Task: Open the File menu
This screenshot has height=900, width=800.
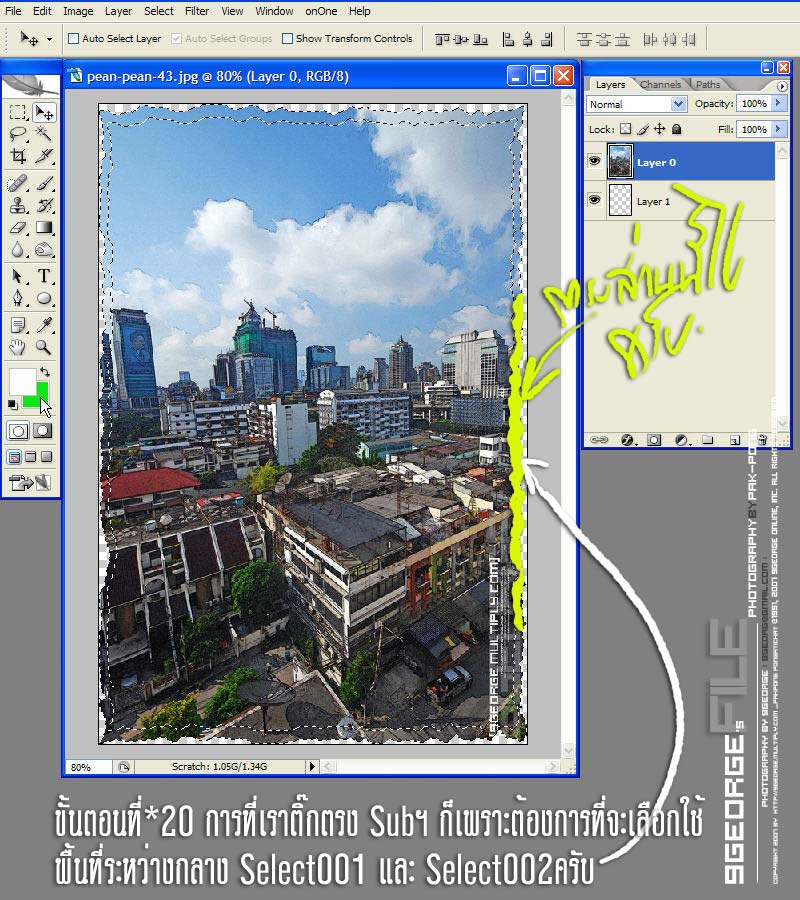Action: [13, 11]
